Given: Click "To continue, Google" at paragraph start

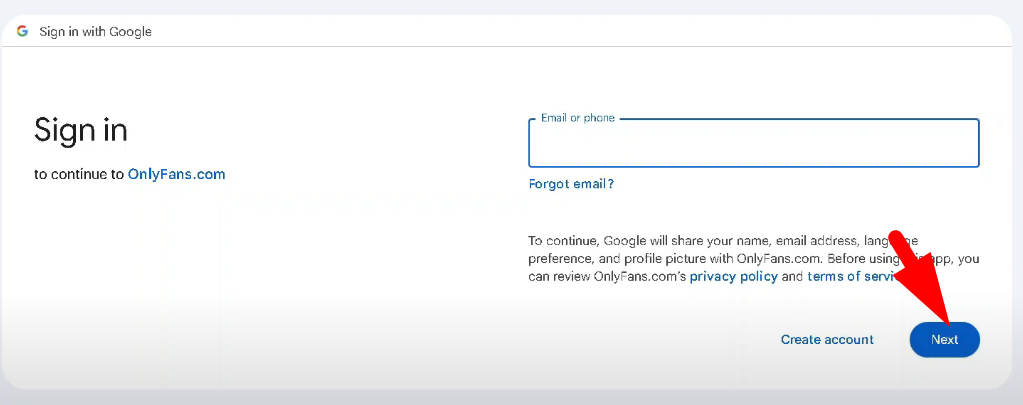Looking at the screenshot, I should 580,241.
